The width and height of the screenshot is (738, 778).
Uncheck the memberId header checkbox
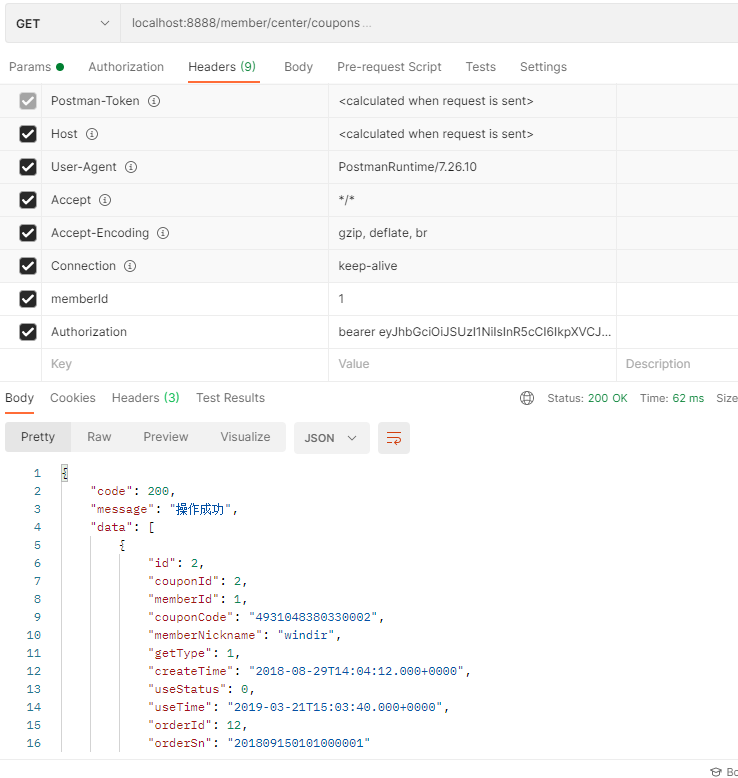point(28,299)
